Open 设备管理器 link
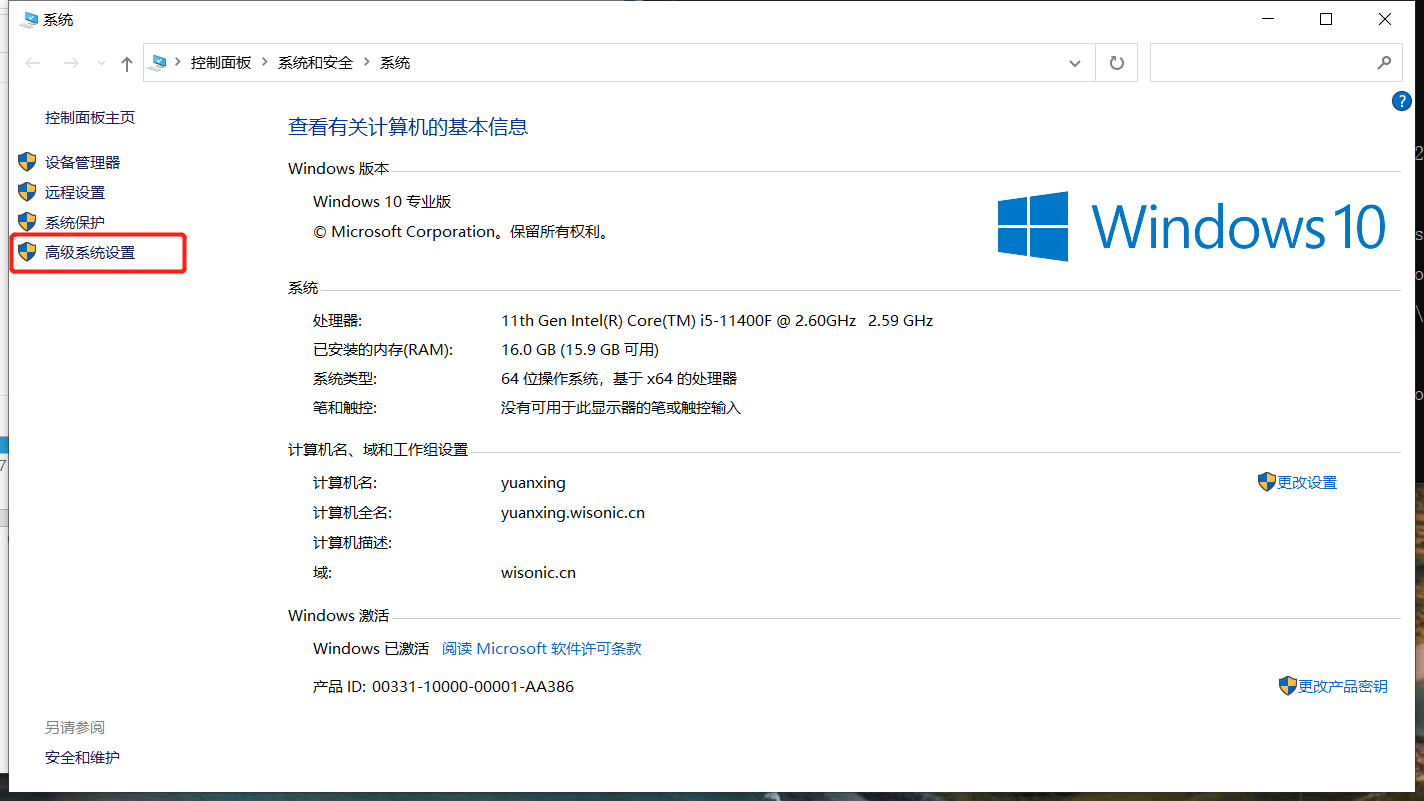This screenshot has height=801, width=1424. [82, 162]
